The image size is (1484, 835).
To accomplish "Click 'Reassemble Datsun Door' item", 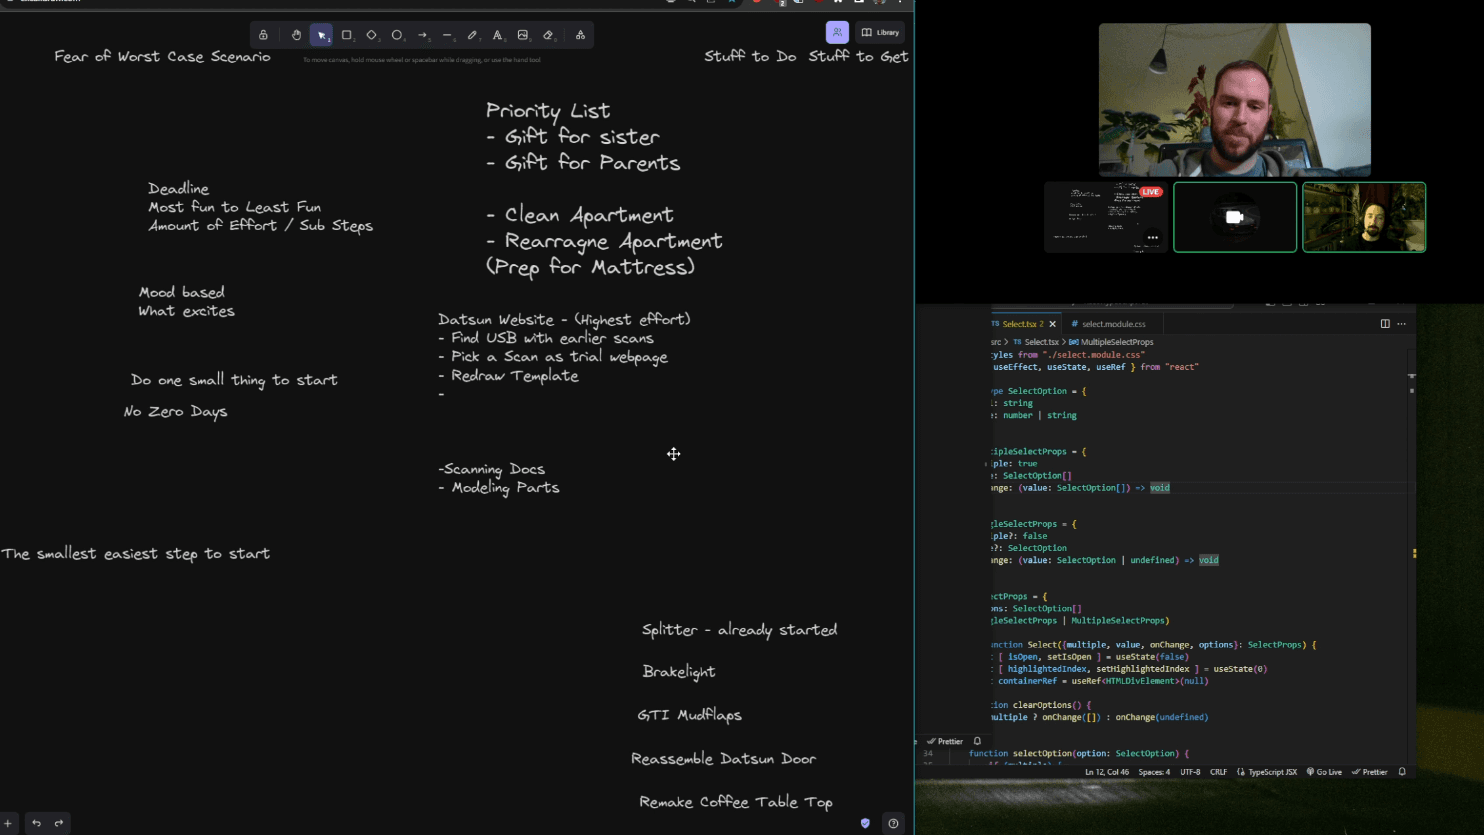I will click(723, 759).
